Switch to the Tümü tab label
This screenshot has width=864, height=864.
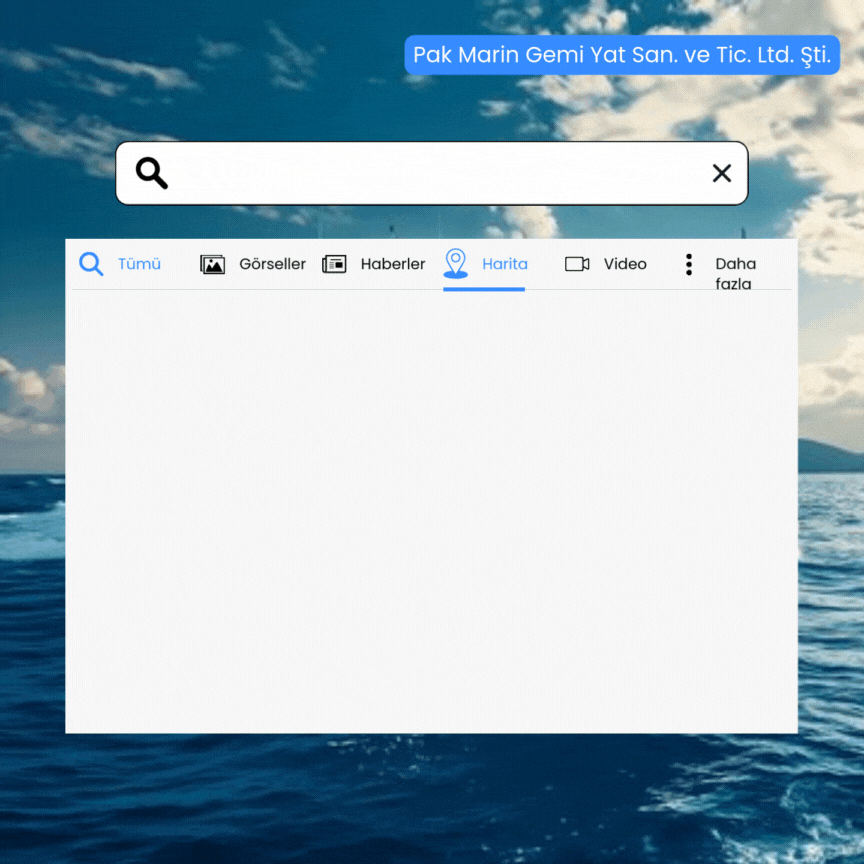tap(139, 264)
